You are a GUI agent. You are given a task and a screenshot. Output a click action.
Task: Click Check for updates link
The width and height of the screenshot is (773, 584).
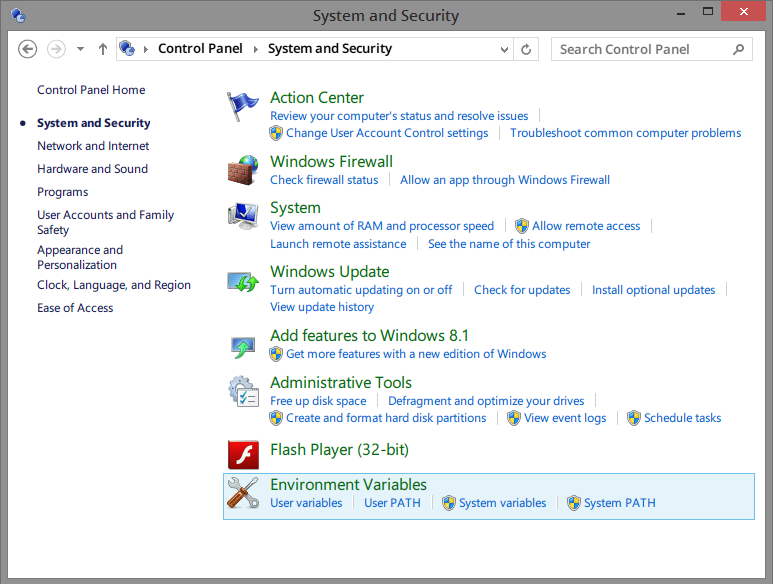[x=522, y=290]
